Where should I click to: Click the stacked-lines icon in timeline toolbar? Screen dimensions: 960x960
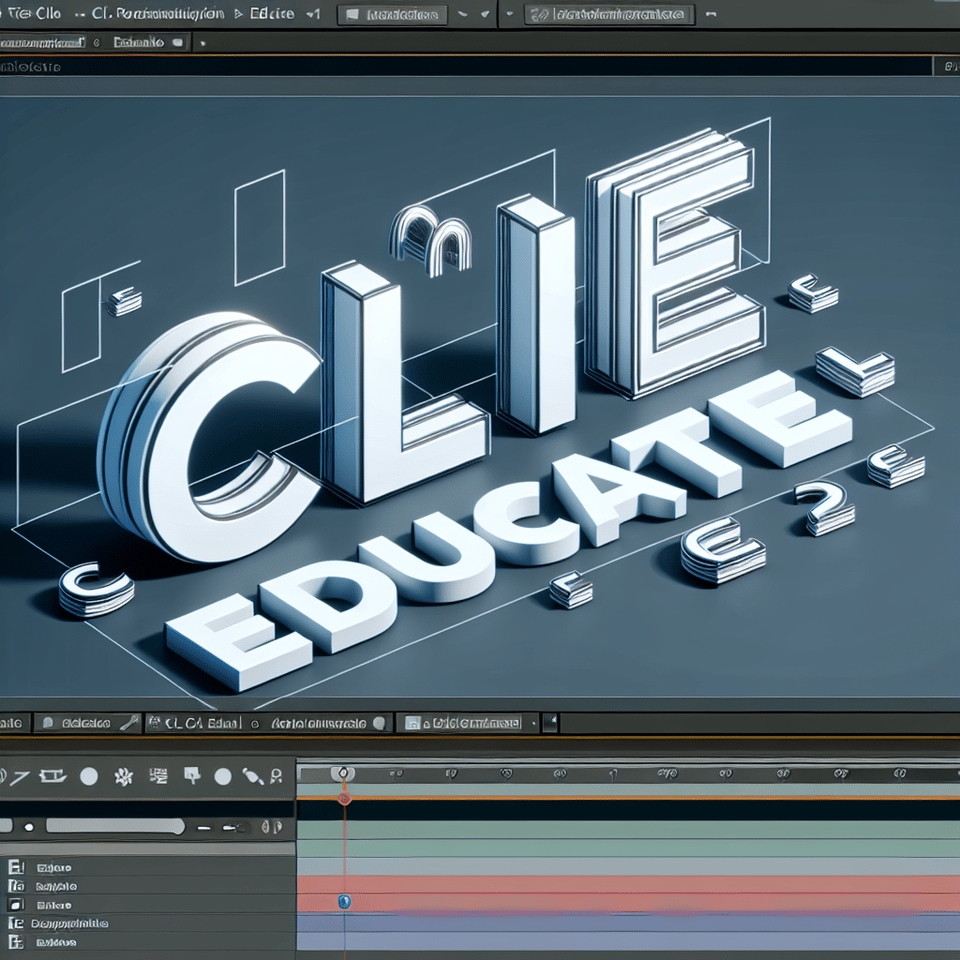[158, 777]
